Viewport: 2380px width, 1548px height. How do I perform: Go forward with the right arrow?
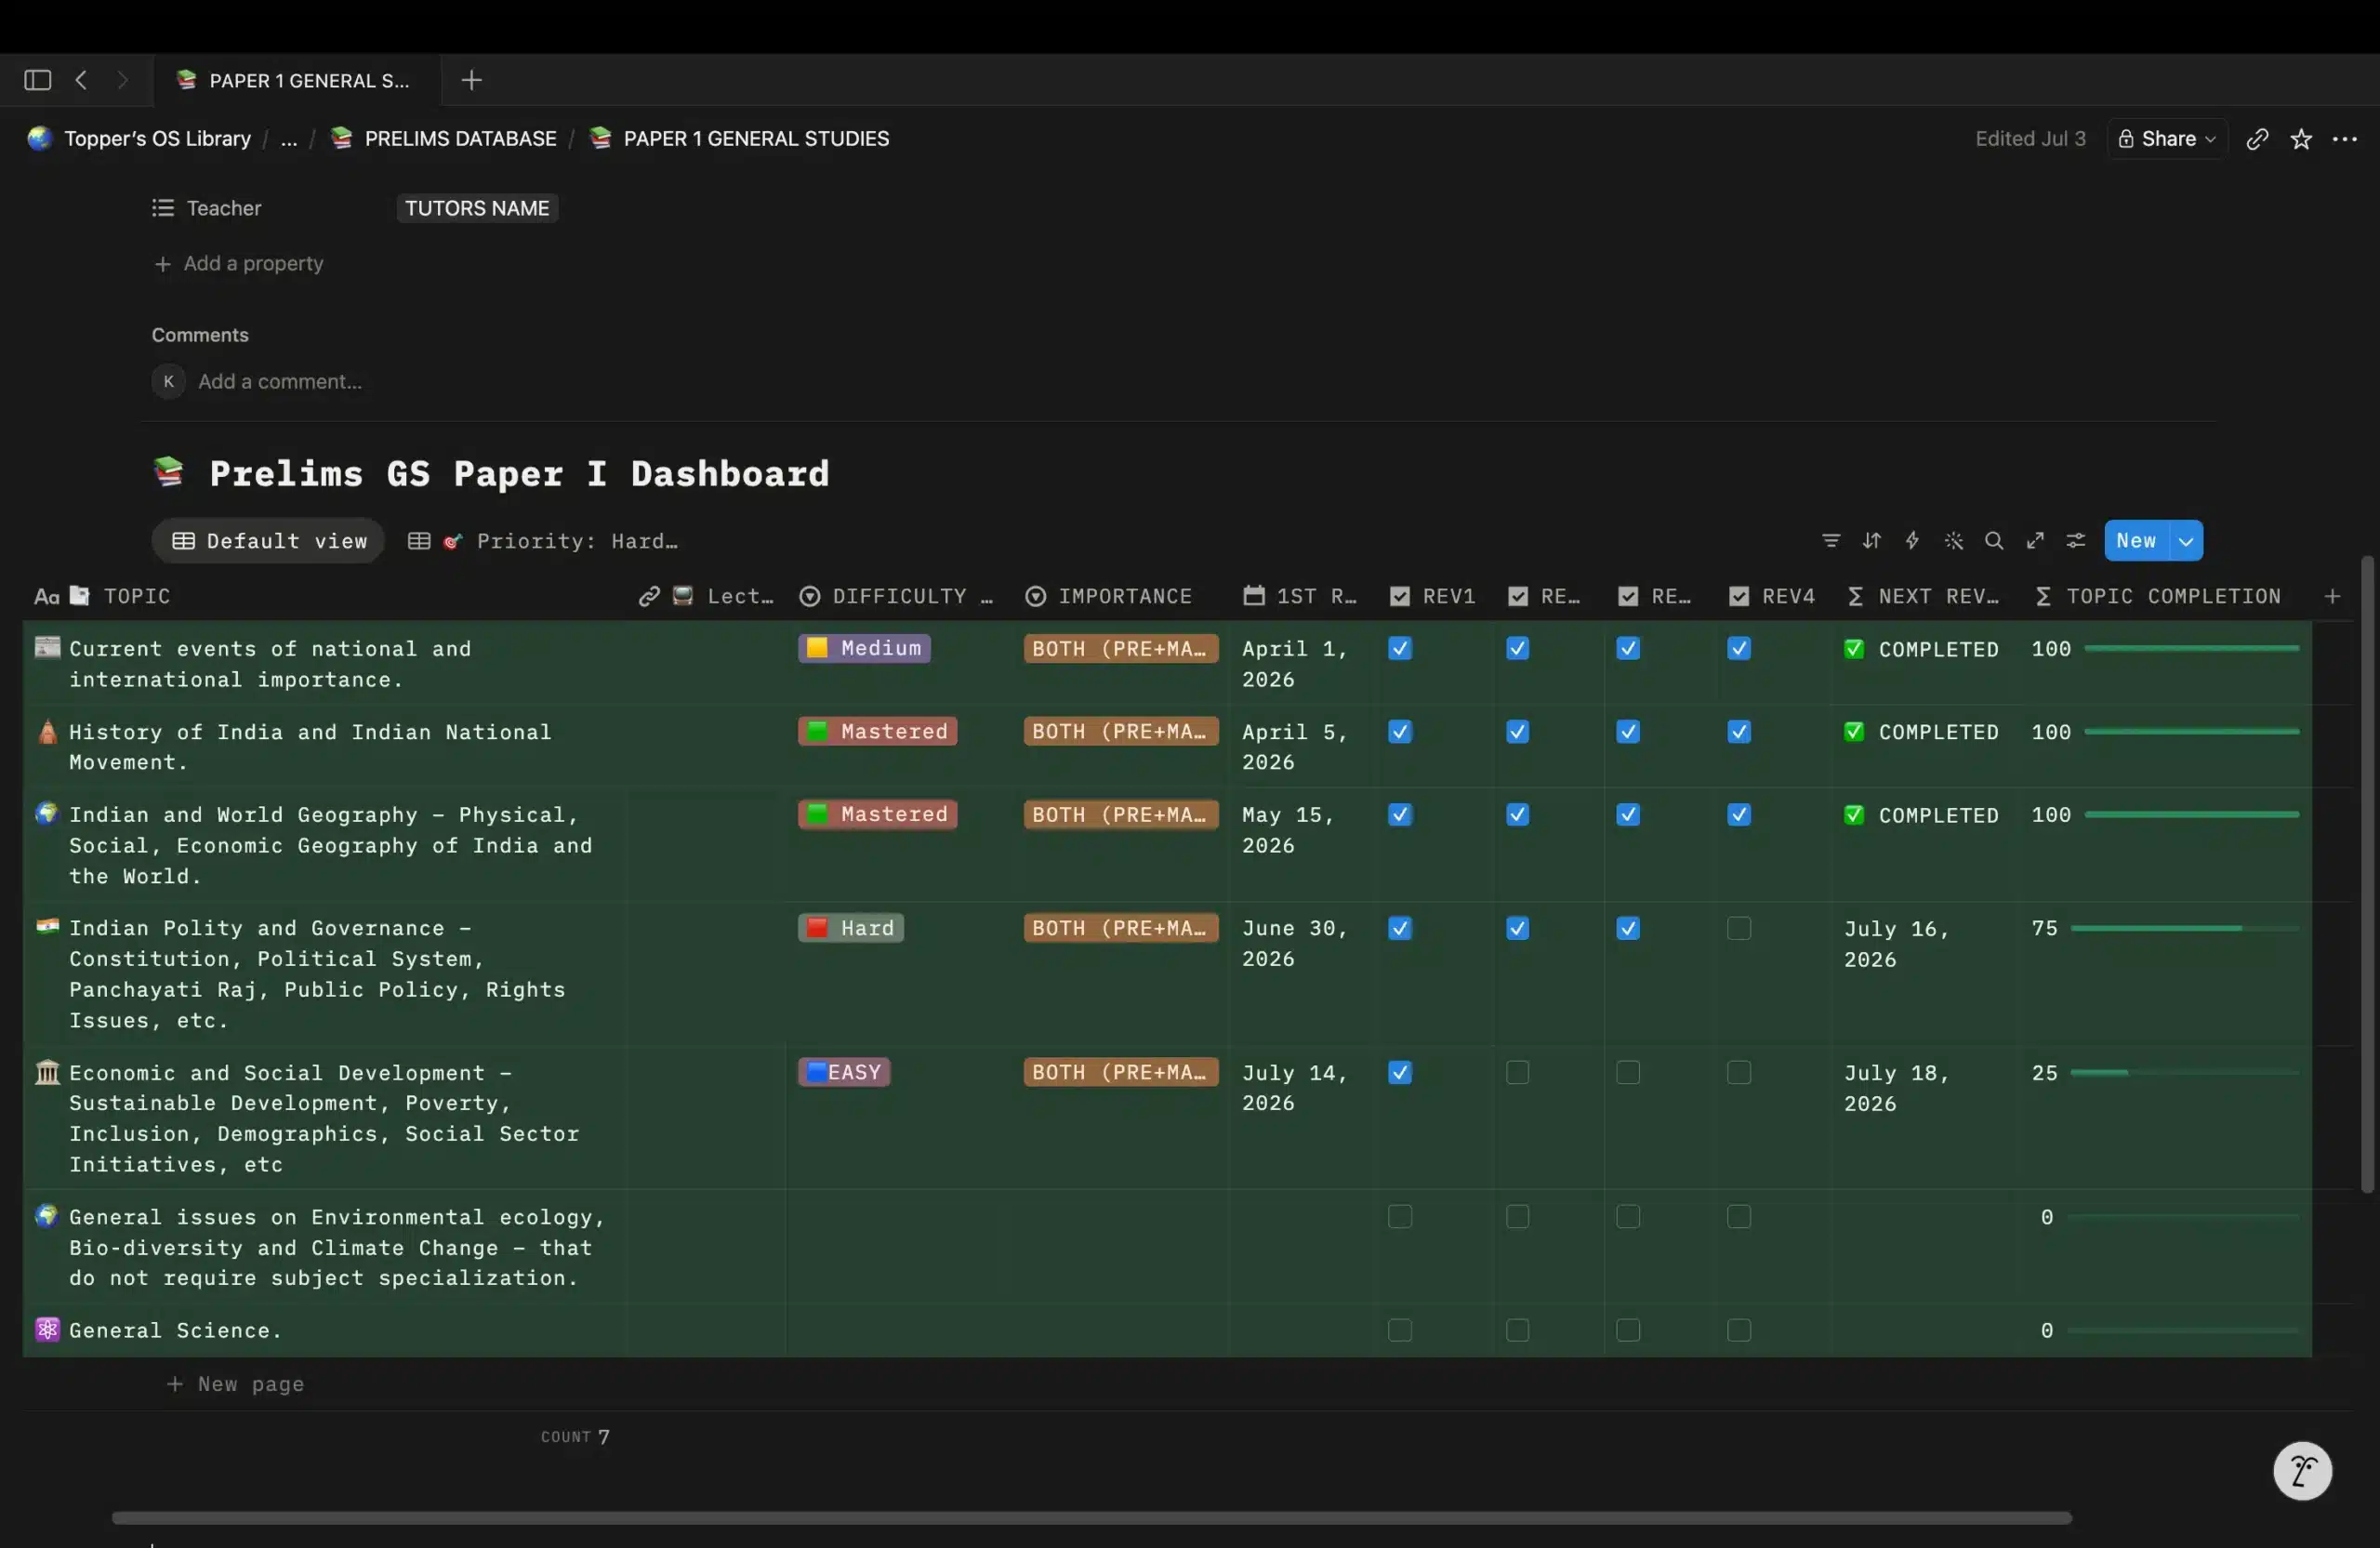(122, 80)
